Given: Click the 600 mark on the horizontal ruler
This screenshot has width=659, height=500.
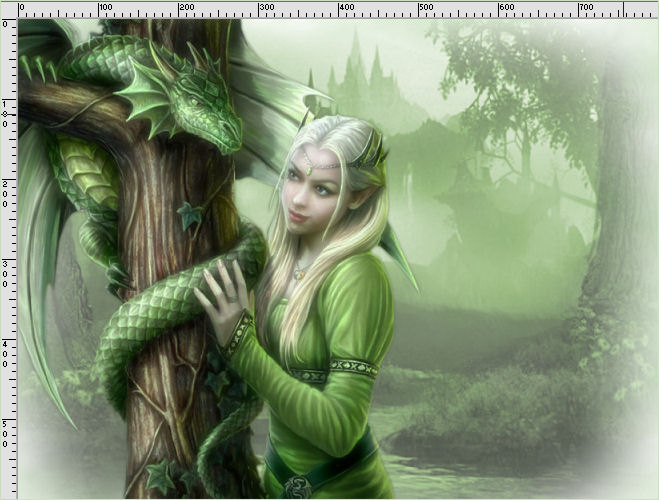Looking at the screenshot, I should pyautogui.click(x=507, y=8).
